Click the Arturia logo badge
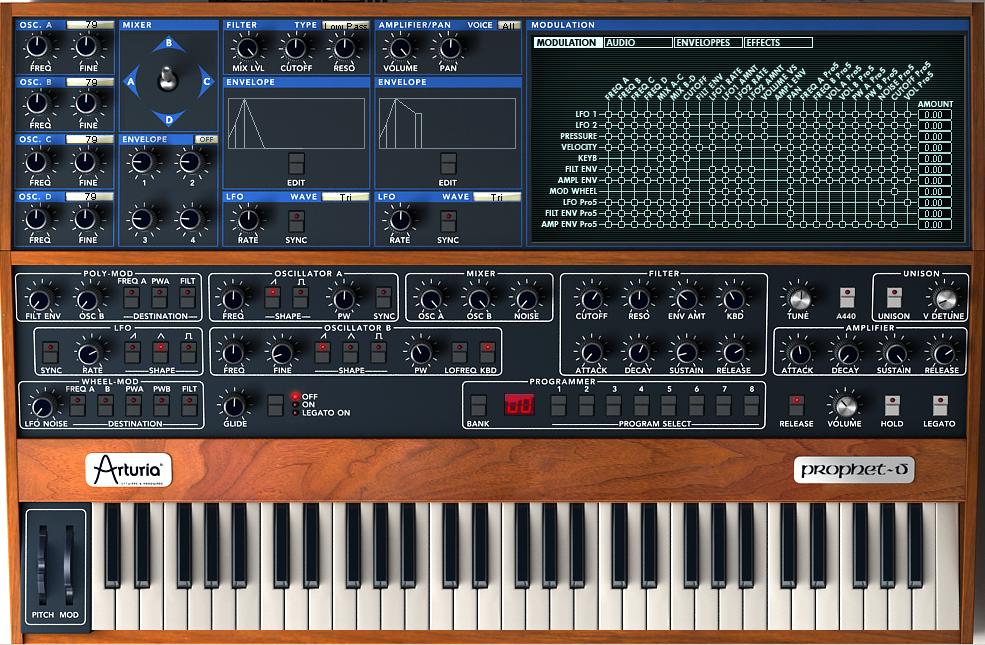Image resolution: width=985 pixels, height=645 pixels. tap(129, 470)
